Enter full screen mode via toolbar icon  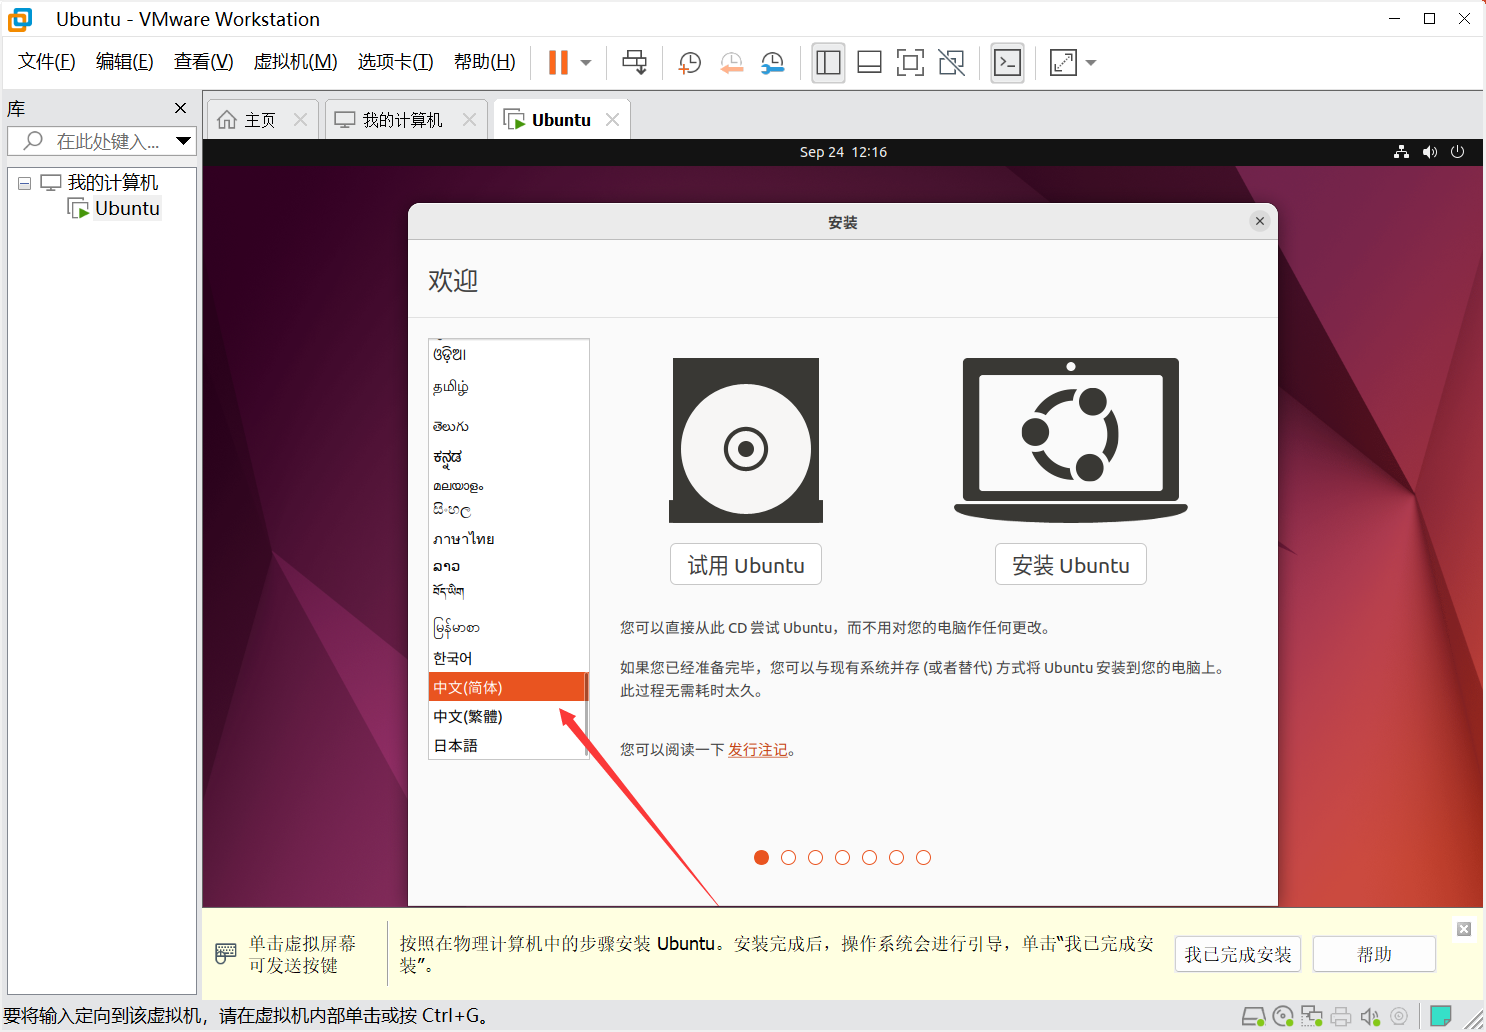click(910, 63)
